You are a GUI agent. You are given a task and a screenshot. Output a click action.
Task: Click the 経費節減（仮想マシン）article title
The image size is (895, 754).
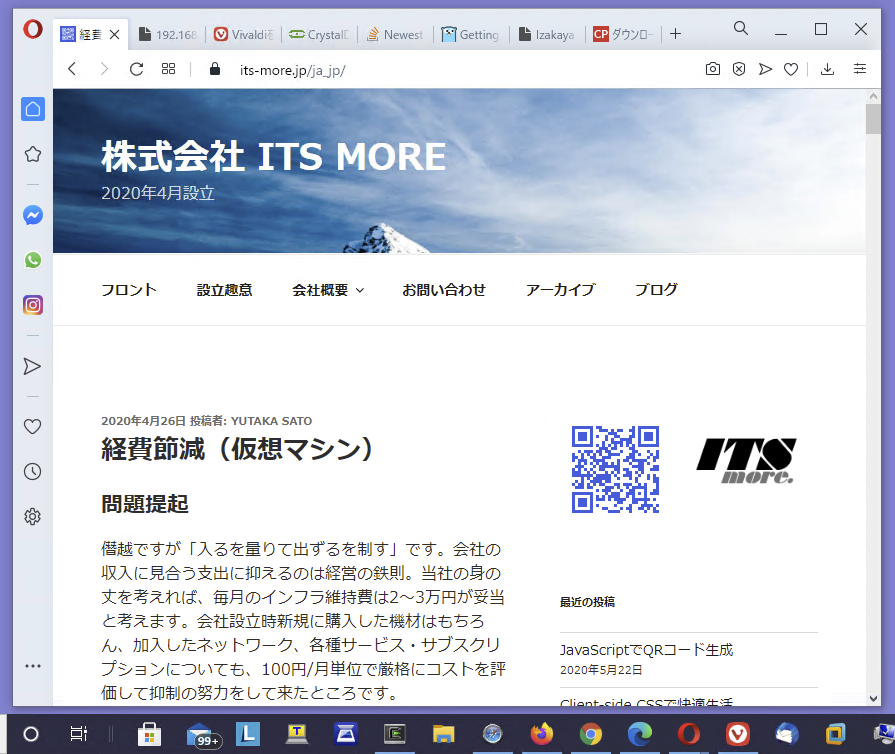click(238, 450)
